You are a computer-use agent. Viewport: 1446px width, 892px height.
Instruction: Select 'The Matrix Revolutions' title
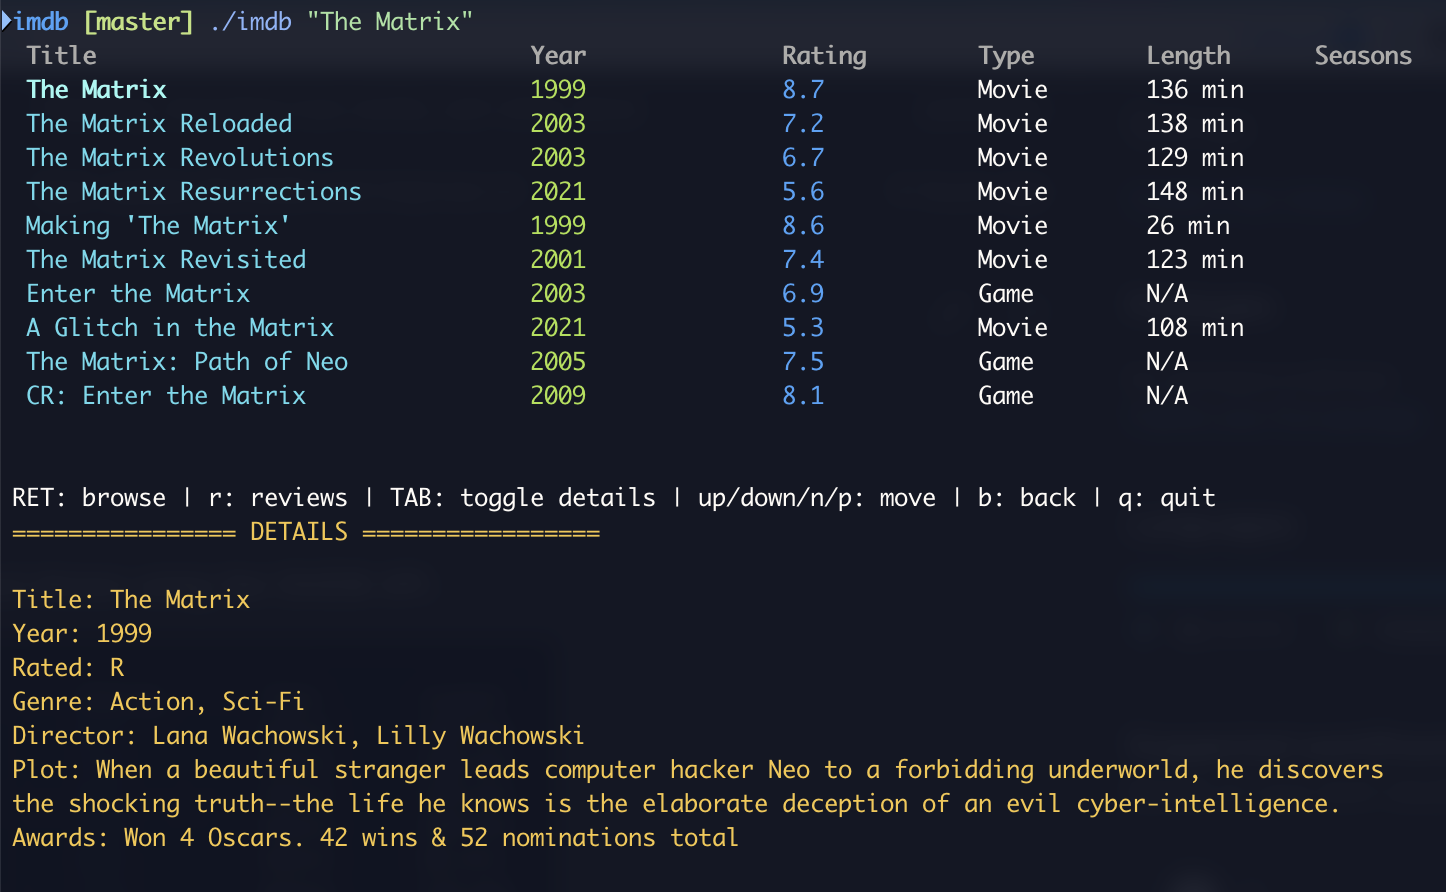pos(180,157)
